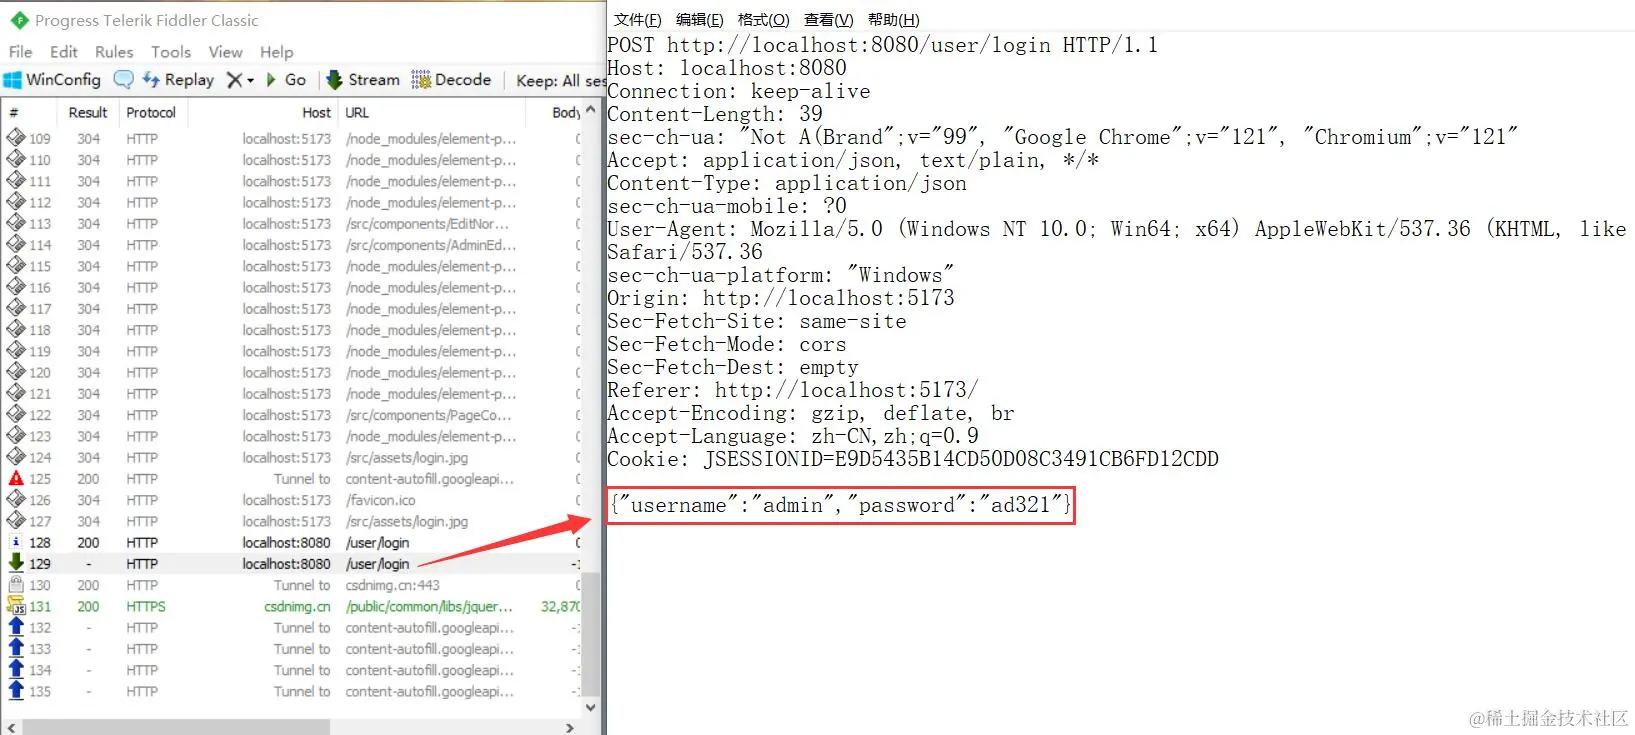Open the 文件(F) menu in the text viewer
The image size is (1635, 735).
pos(638,20)
